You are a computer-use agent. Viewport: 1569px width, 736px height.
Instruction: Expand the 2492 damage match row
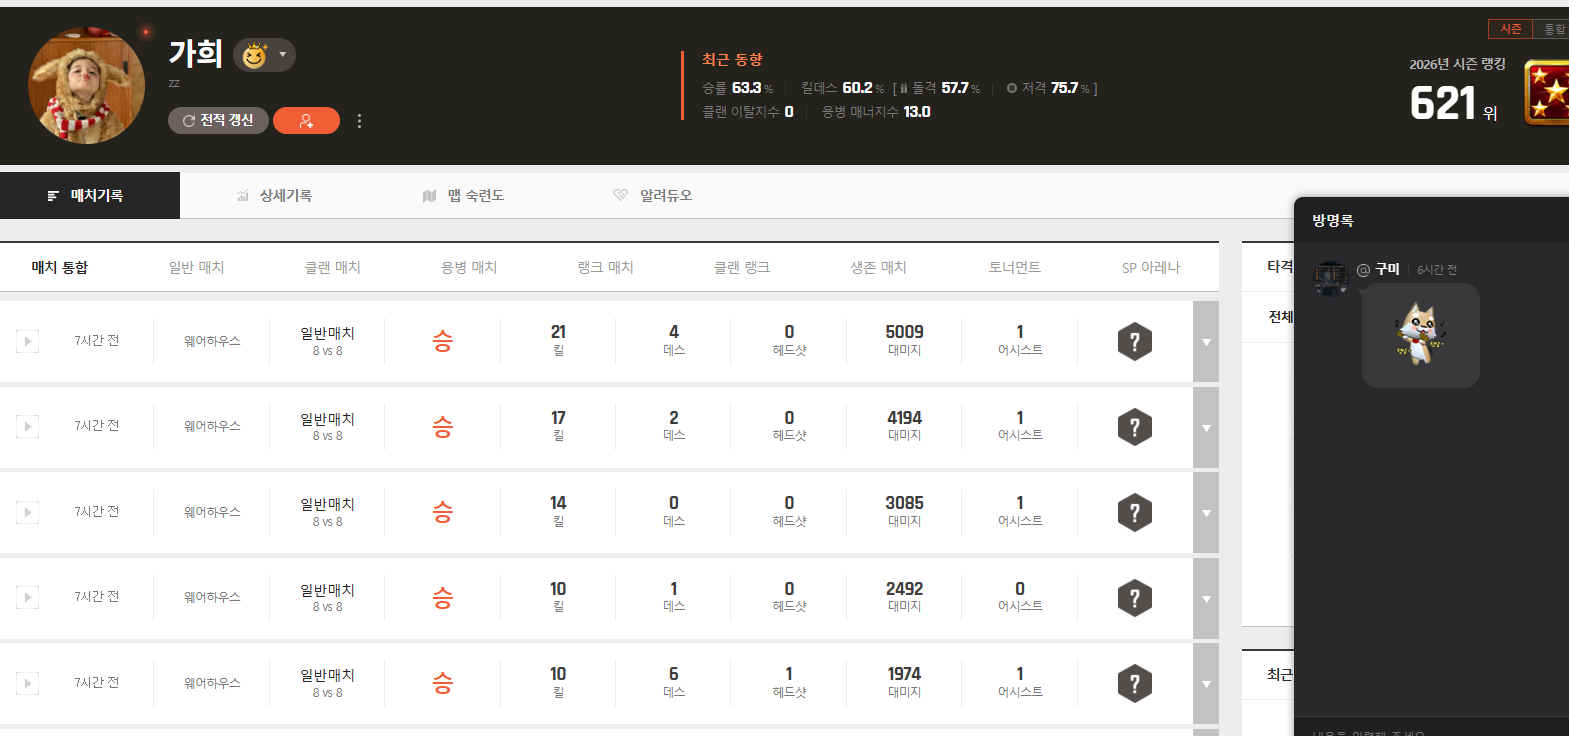click(x=1206, y=599)
